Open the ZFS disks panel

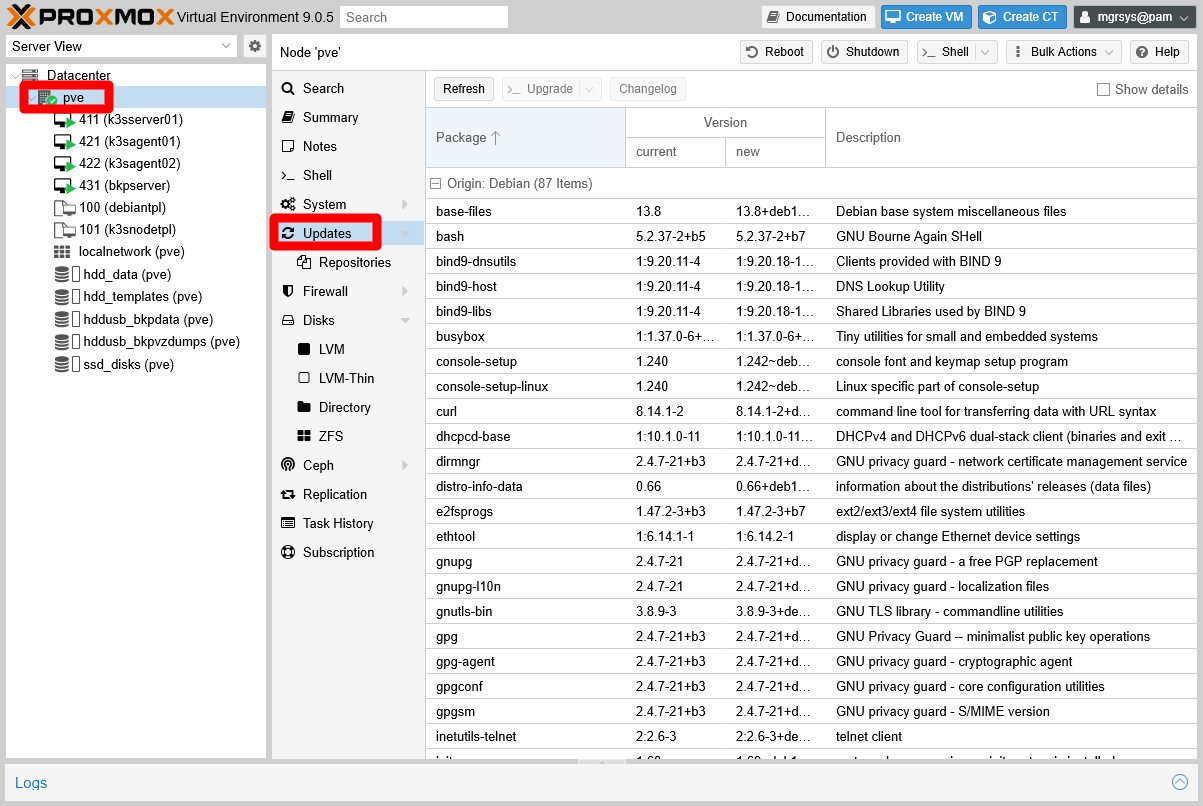click(x=331, y=436)
